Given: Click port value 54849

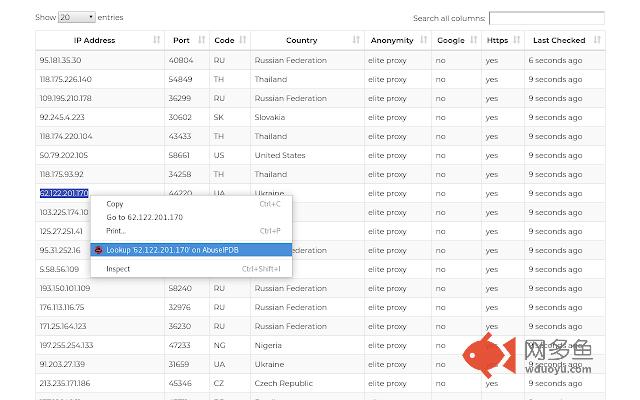Looking at the screenshot, I should click(x=180, y=79).
